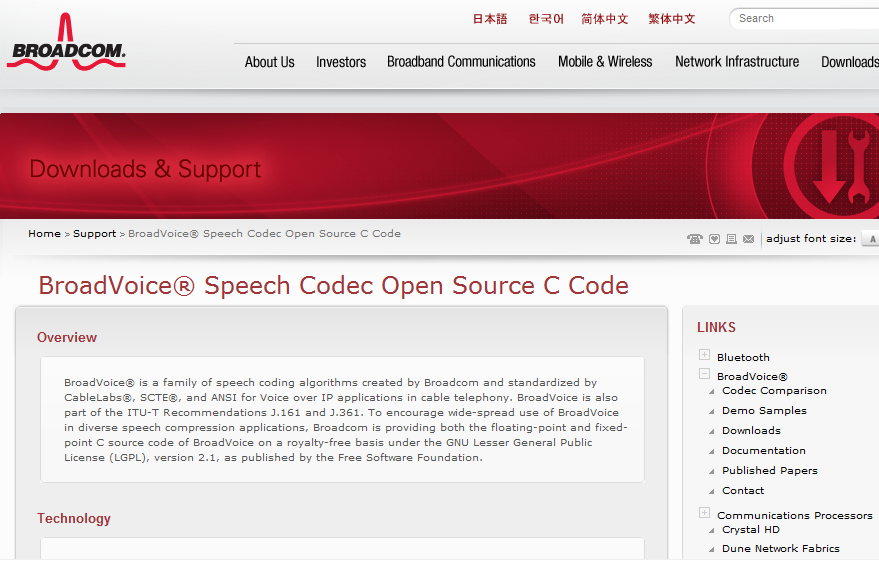Switch to Simplified Chinese language
Screen dimensions: 879x561
coord(604,19)
